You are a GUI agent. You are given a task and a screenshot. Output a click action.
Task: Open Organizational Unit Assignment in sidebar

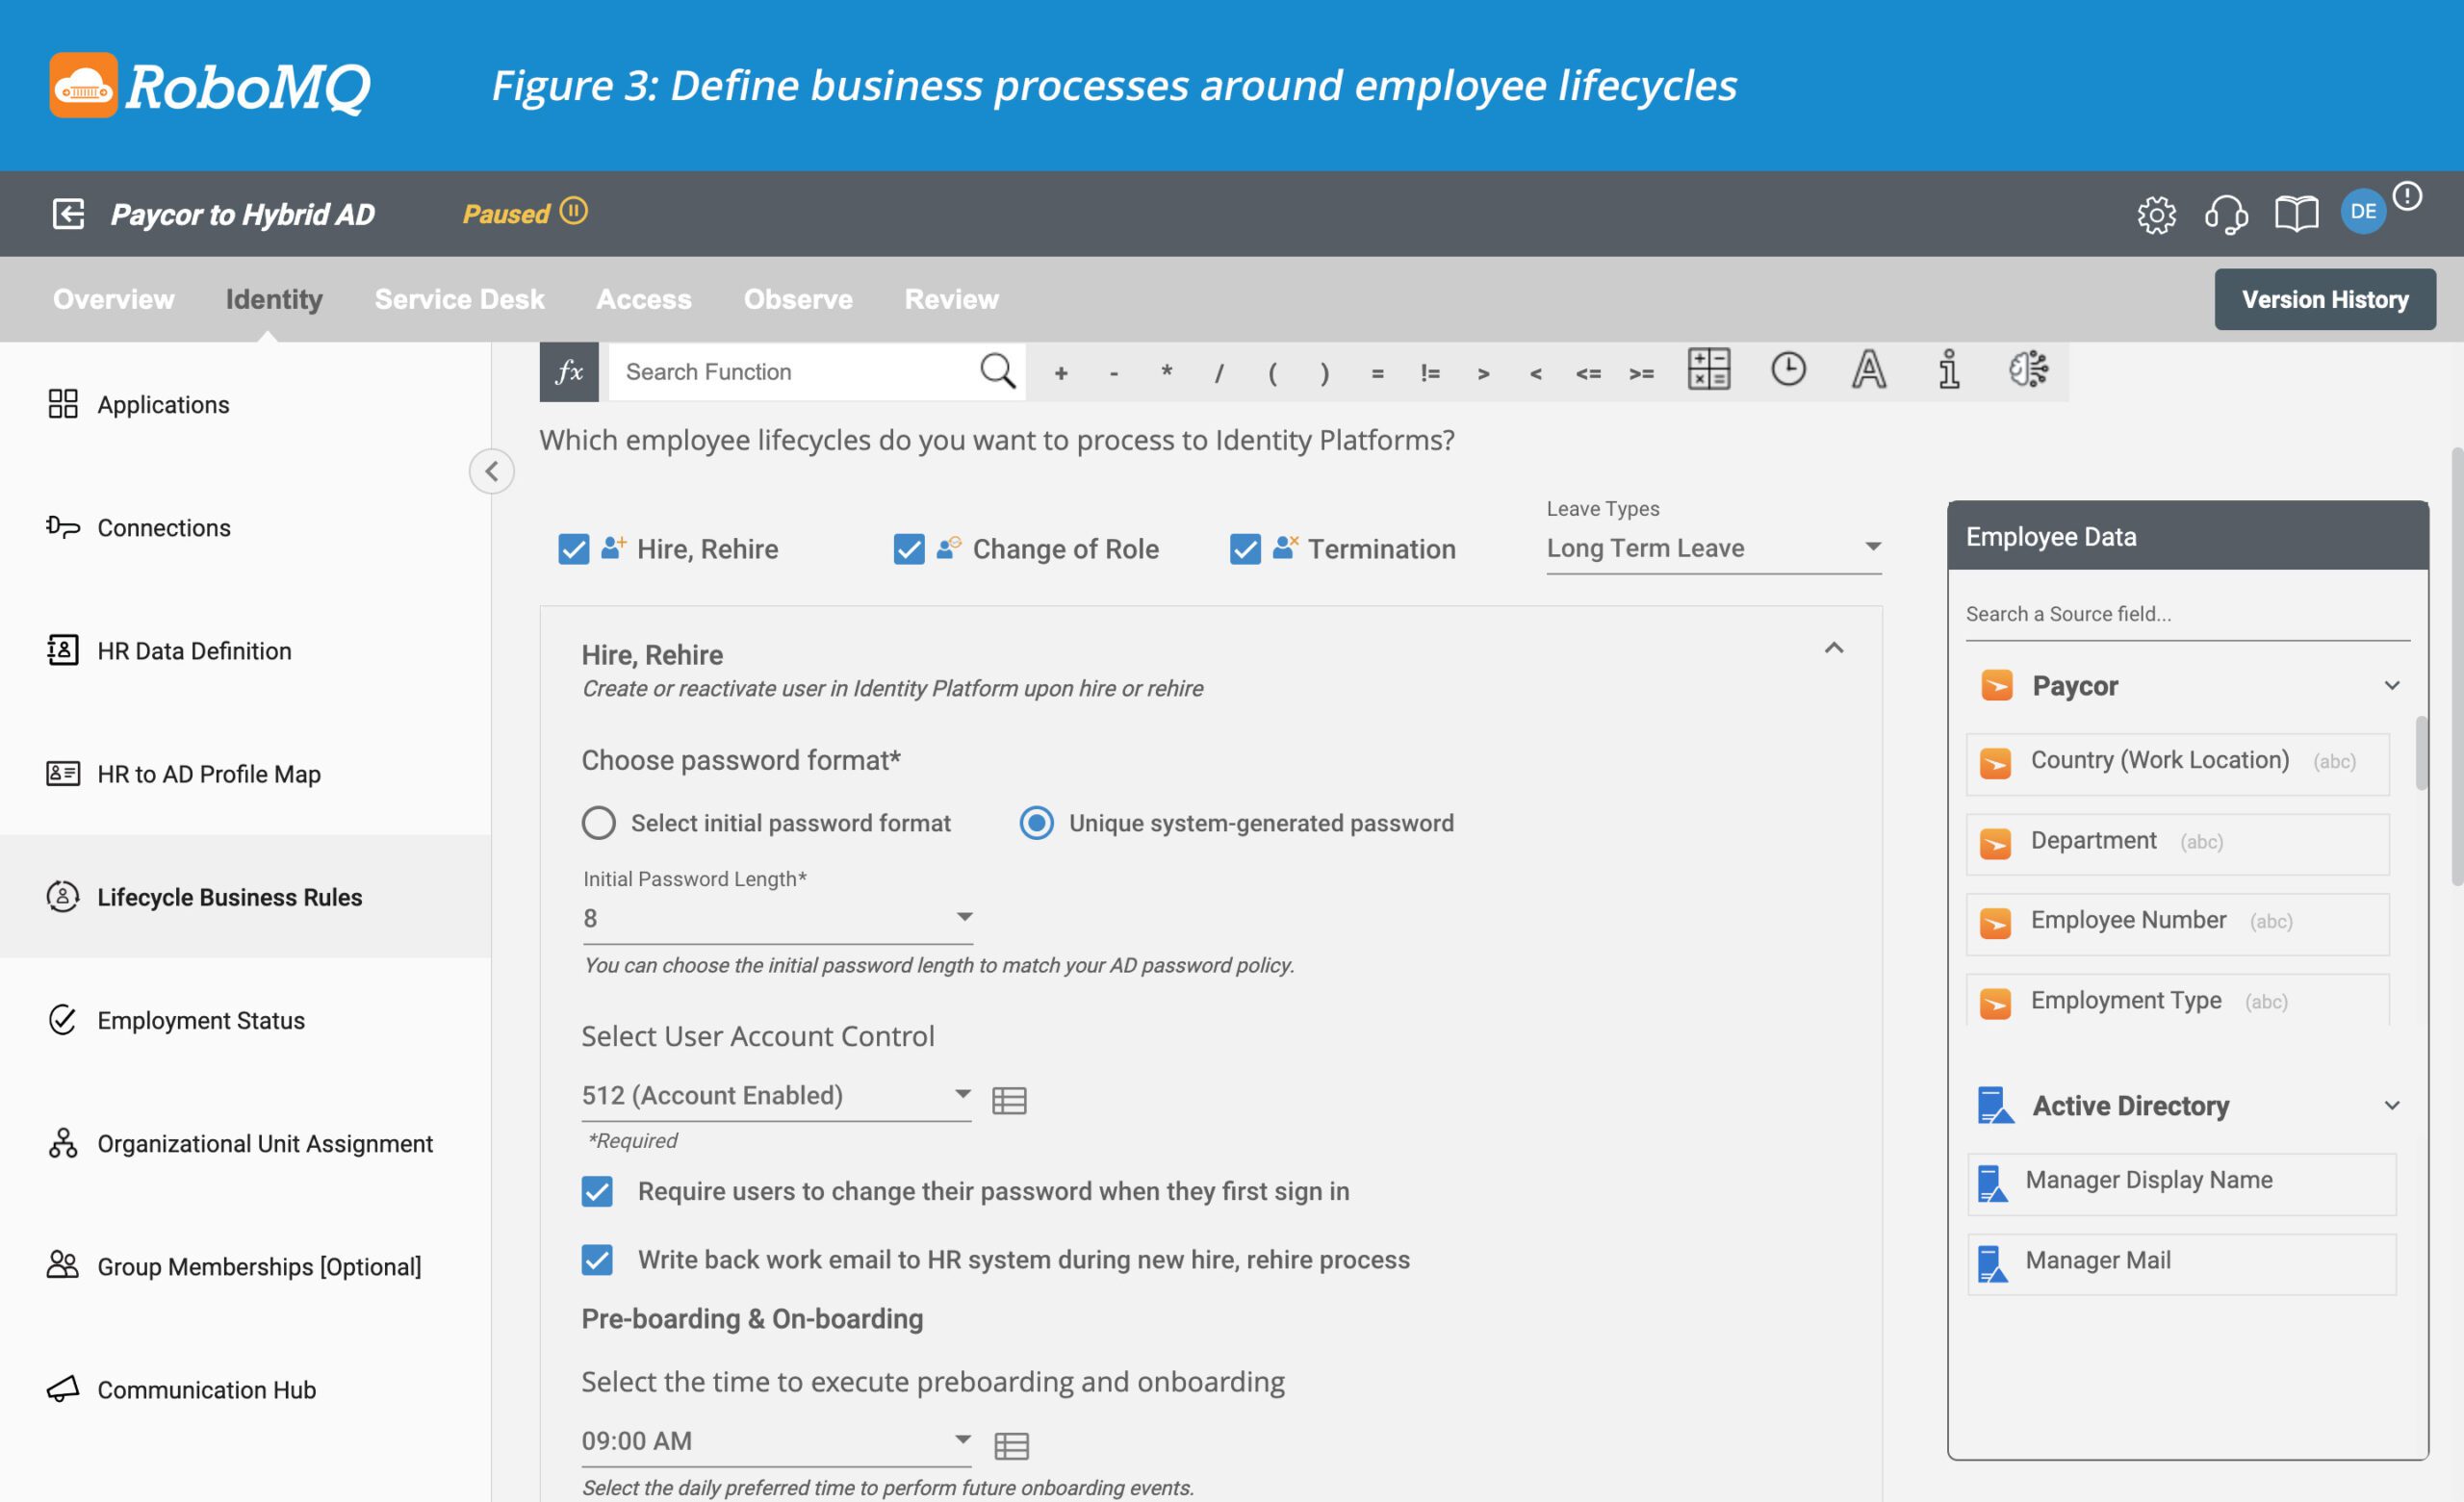pyautogui.click(x=265, y=1143)
